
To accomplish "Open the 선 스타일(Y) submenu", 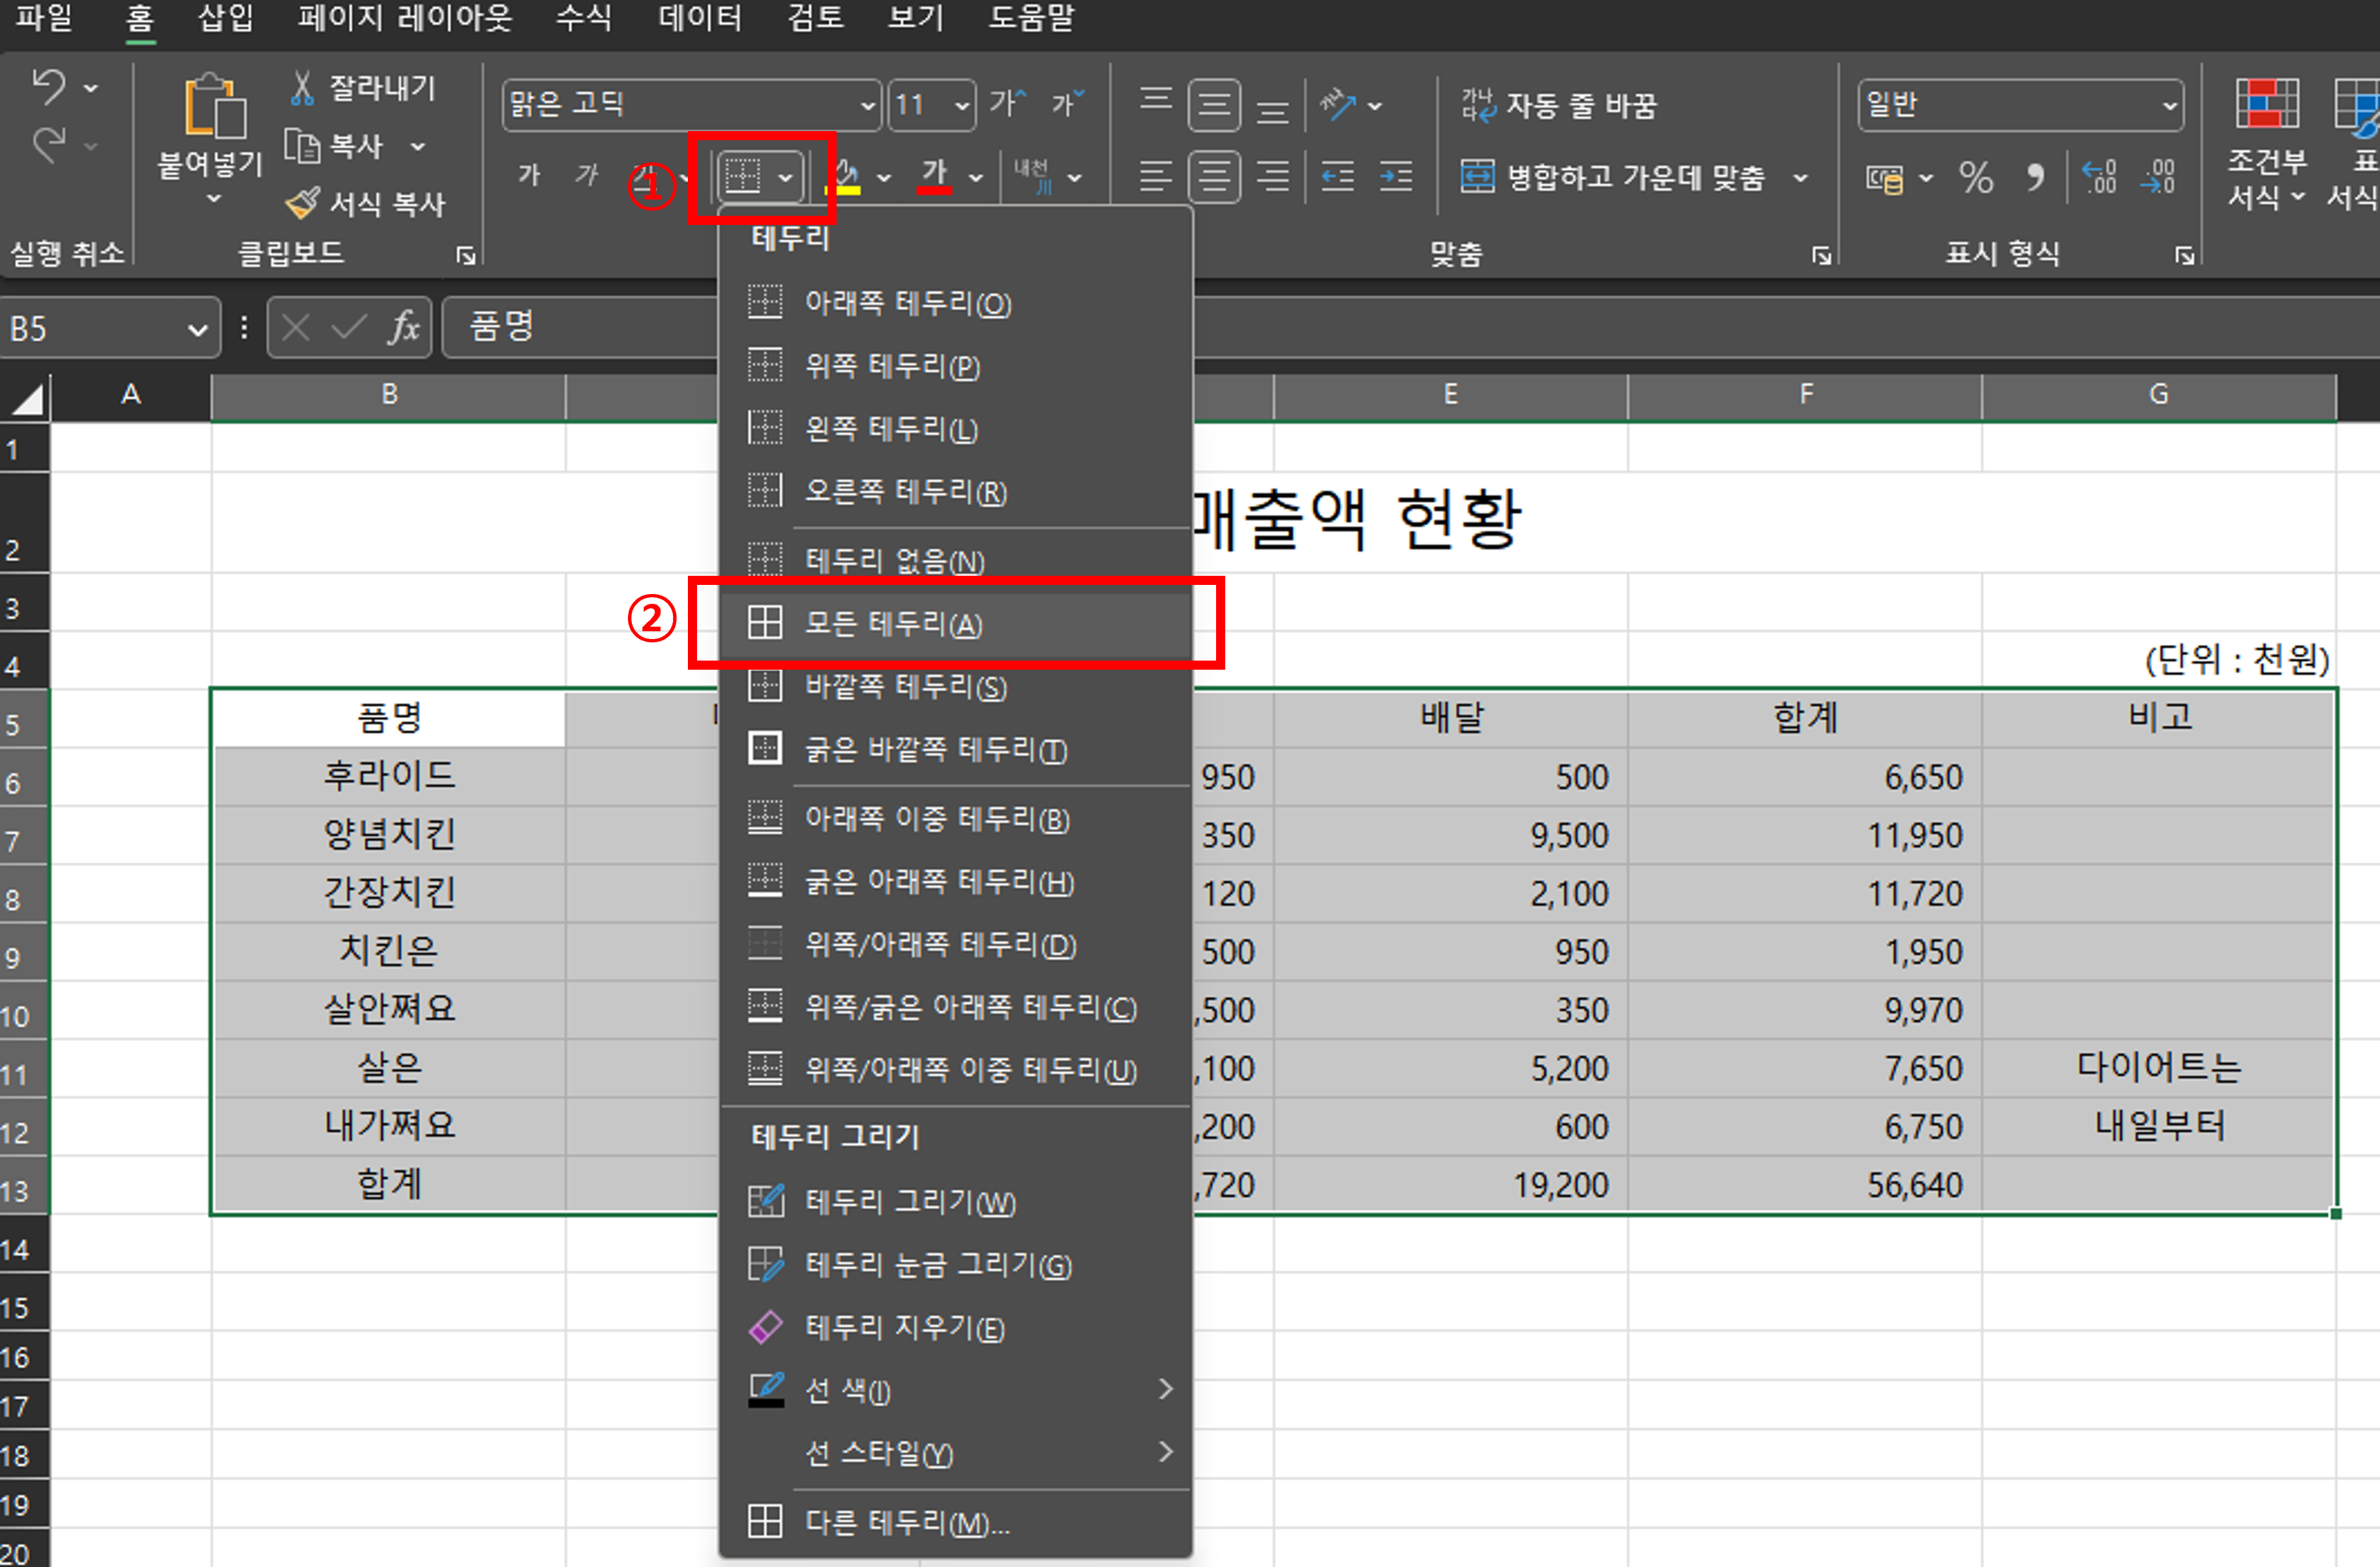I will tap(955, 1452).
